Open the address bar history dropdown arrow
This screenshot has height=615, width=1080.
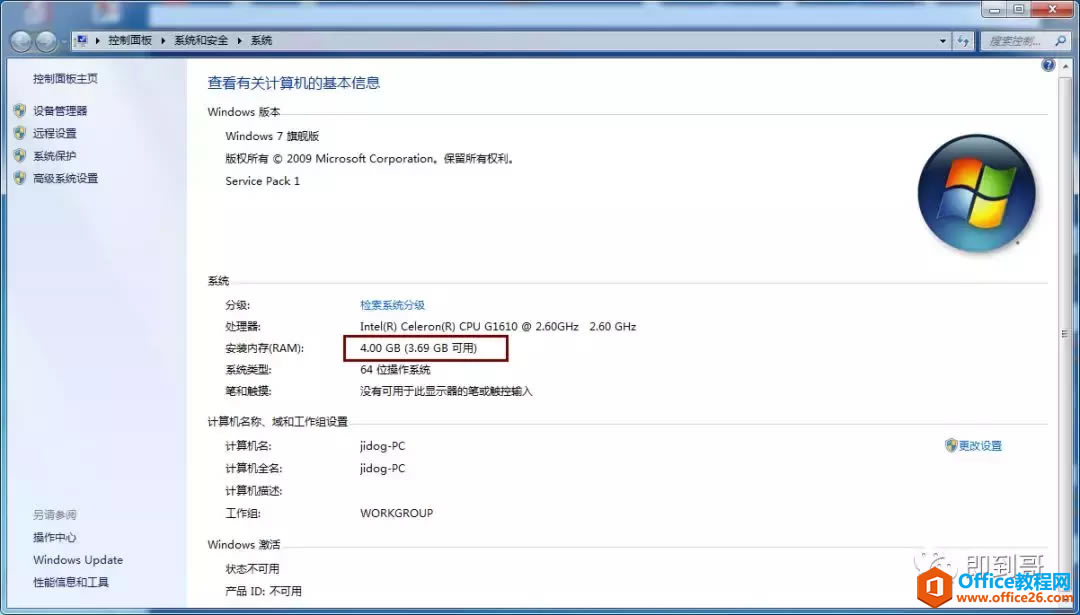(x=943, y=41)
